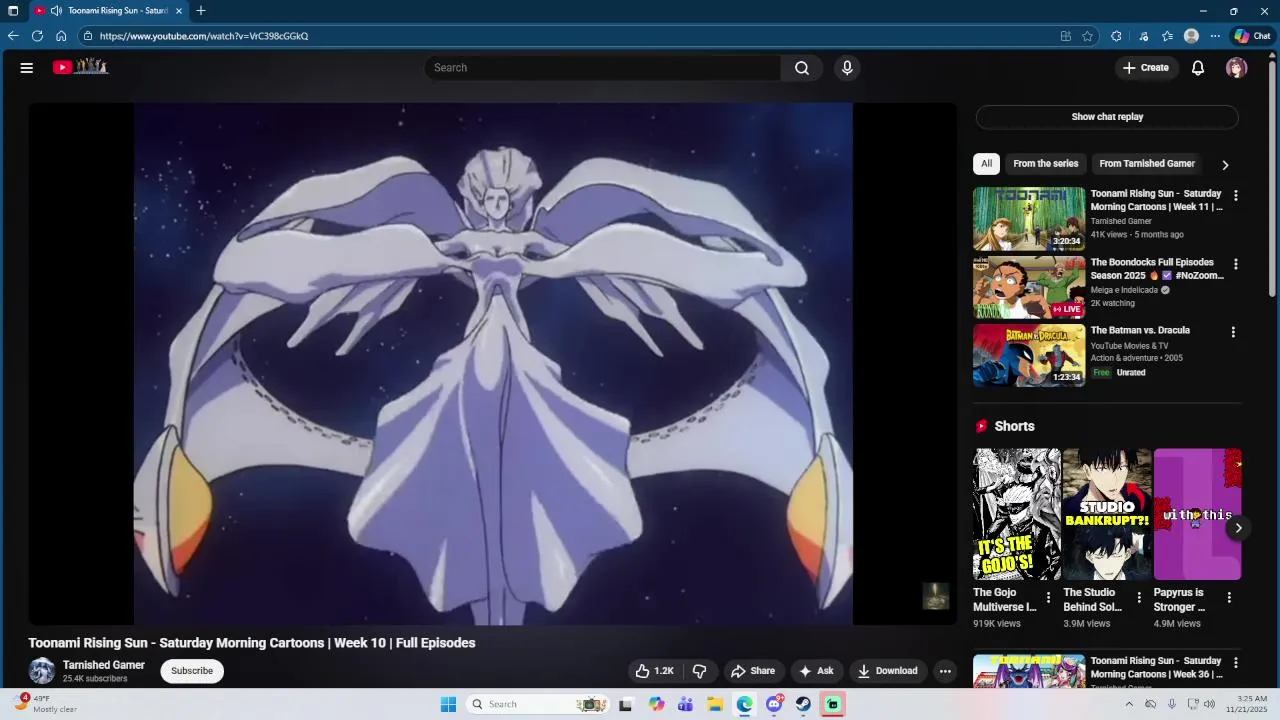
Task: Show more filter chips with the arrow
Action: pos(1225,165)
